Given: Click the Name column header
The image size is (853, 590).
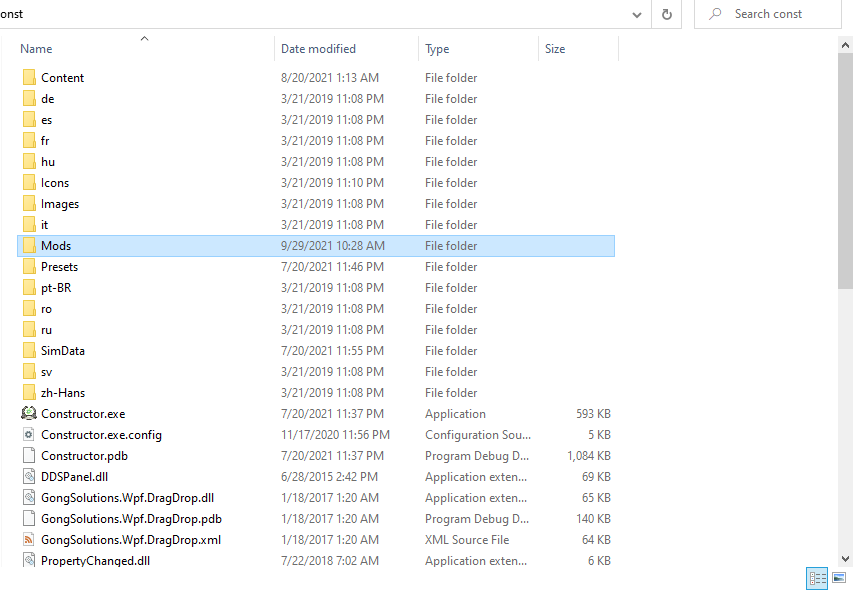Looking at the screenshot, I should pyautogui.click(x=37, y=48).
